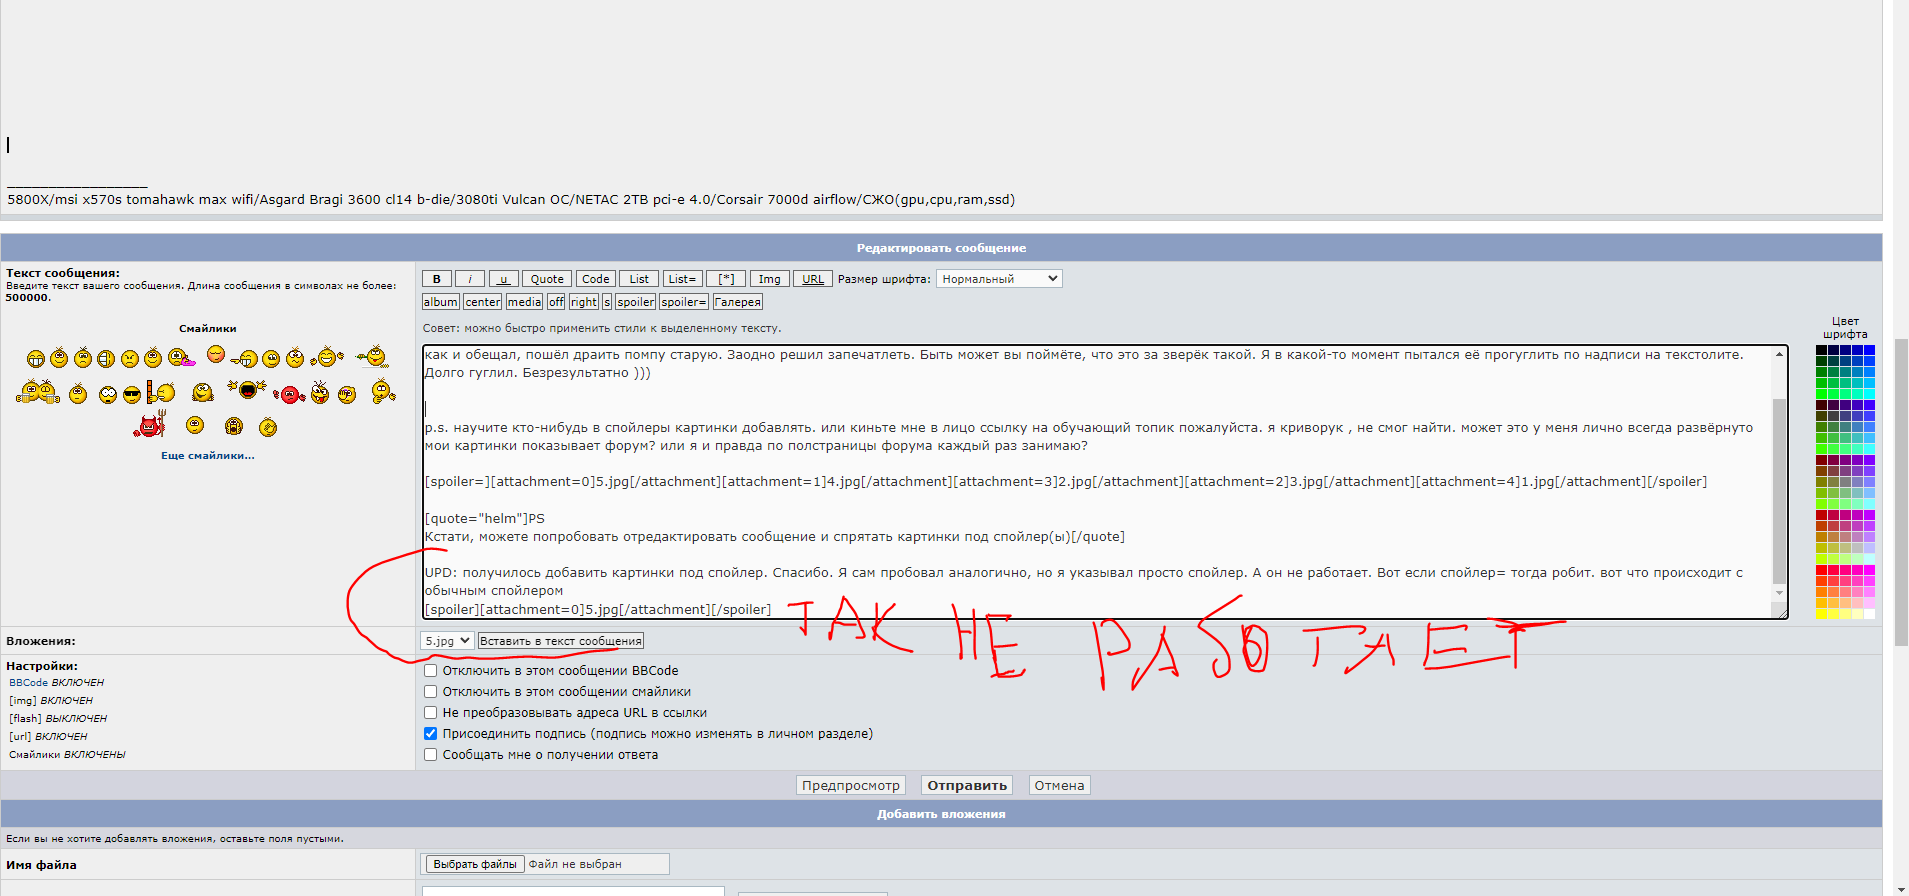The height and width of the screenshot is (896, 1909).
Task: Insert the album BBCode tag
Action: [x=441, y=302]
